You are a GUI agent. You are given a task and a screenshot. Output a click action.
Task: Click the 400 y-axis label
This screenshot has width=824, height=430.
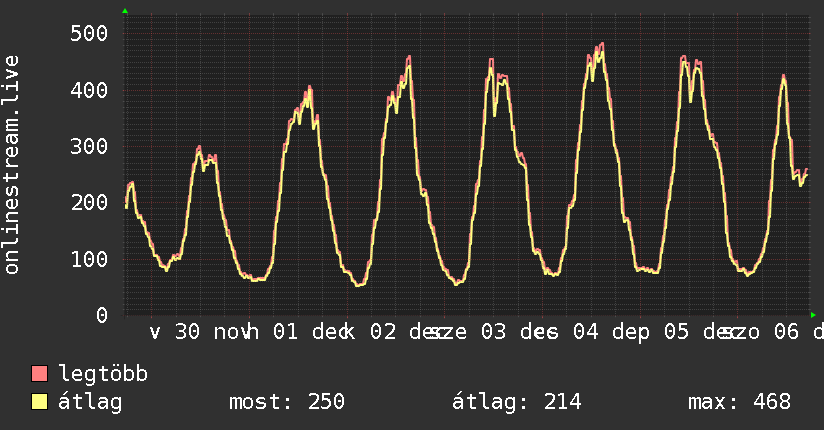[89, 90]
